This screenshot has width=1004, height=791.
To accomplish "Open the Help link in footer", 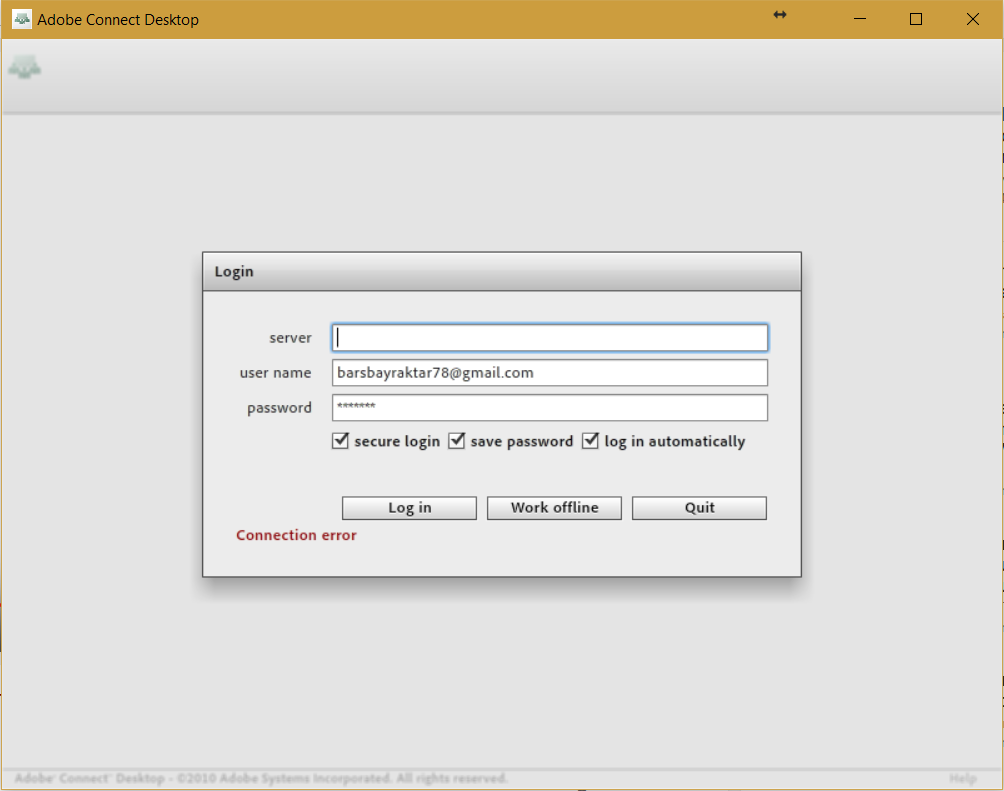I will (962, 778).
